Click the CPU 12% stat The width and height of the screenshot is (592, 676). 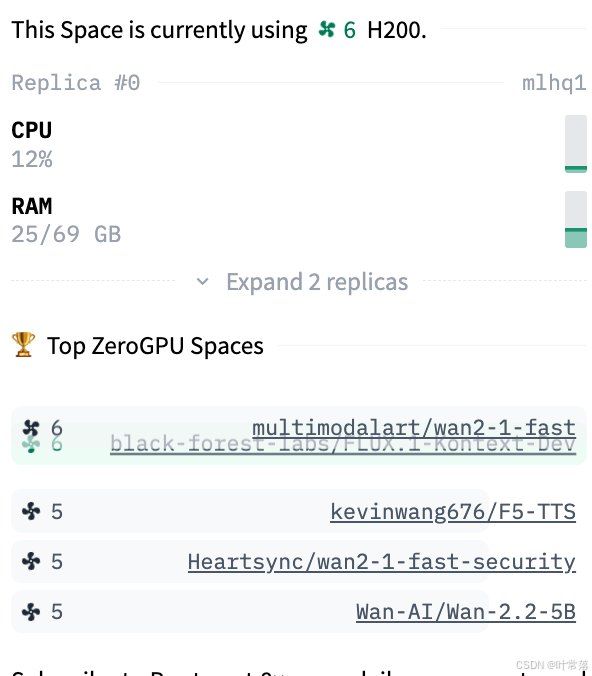[x=32, y=144]
